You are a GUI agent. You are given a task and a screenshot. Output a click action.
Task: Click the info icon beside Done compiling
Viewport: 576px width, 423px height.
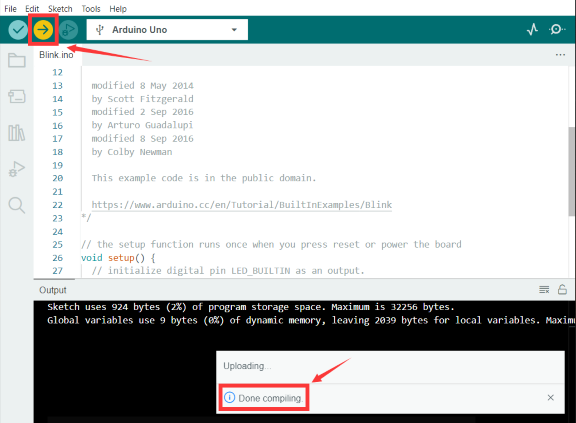click(x=229, y=398)
